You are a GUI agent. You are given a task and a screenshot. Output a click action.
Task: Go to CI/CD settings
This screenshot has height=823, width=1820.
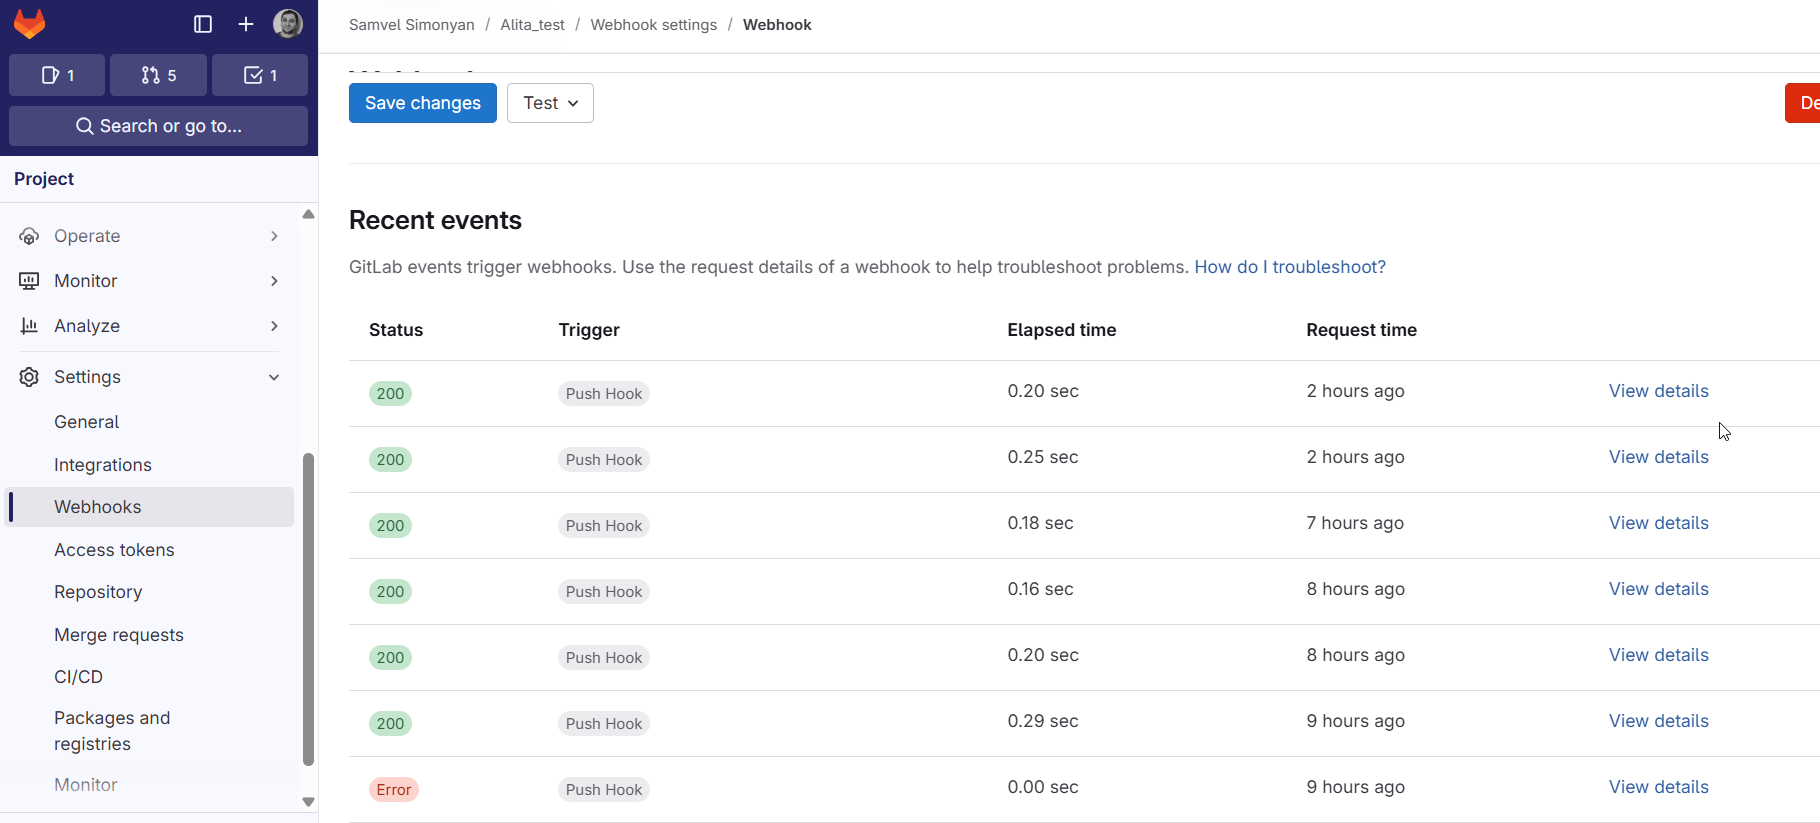tap(78, 677)
